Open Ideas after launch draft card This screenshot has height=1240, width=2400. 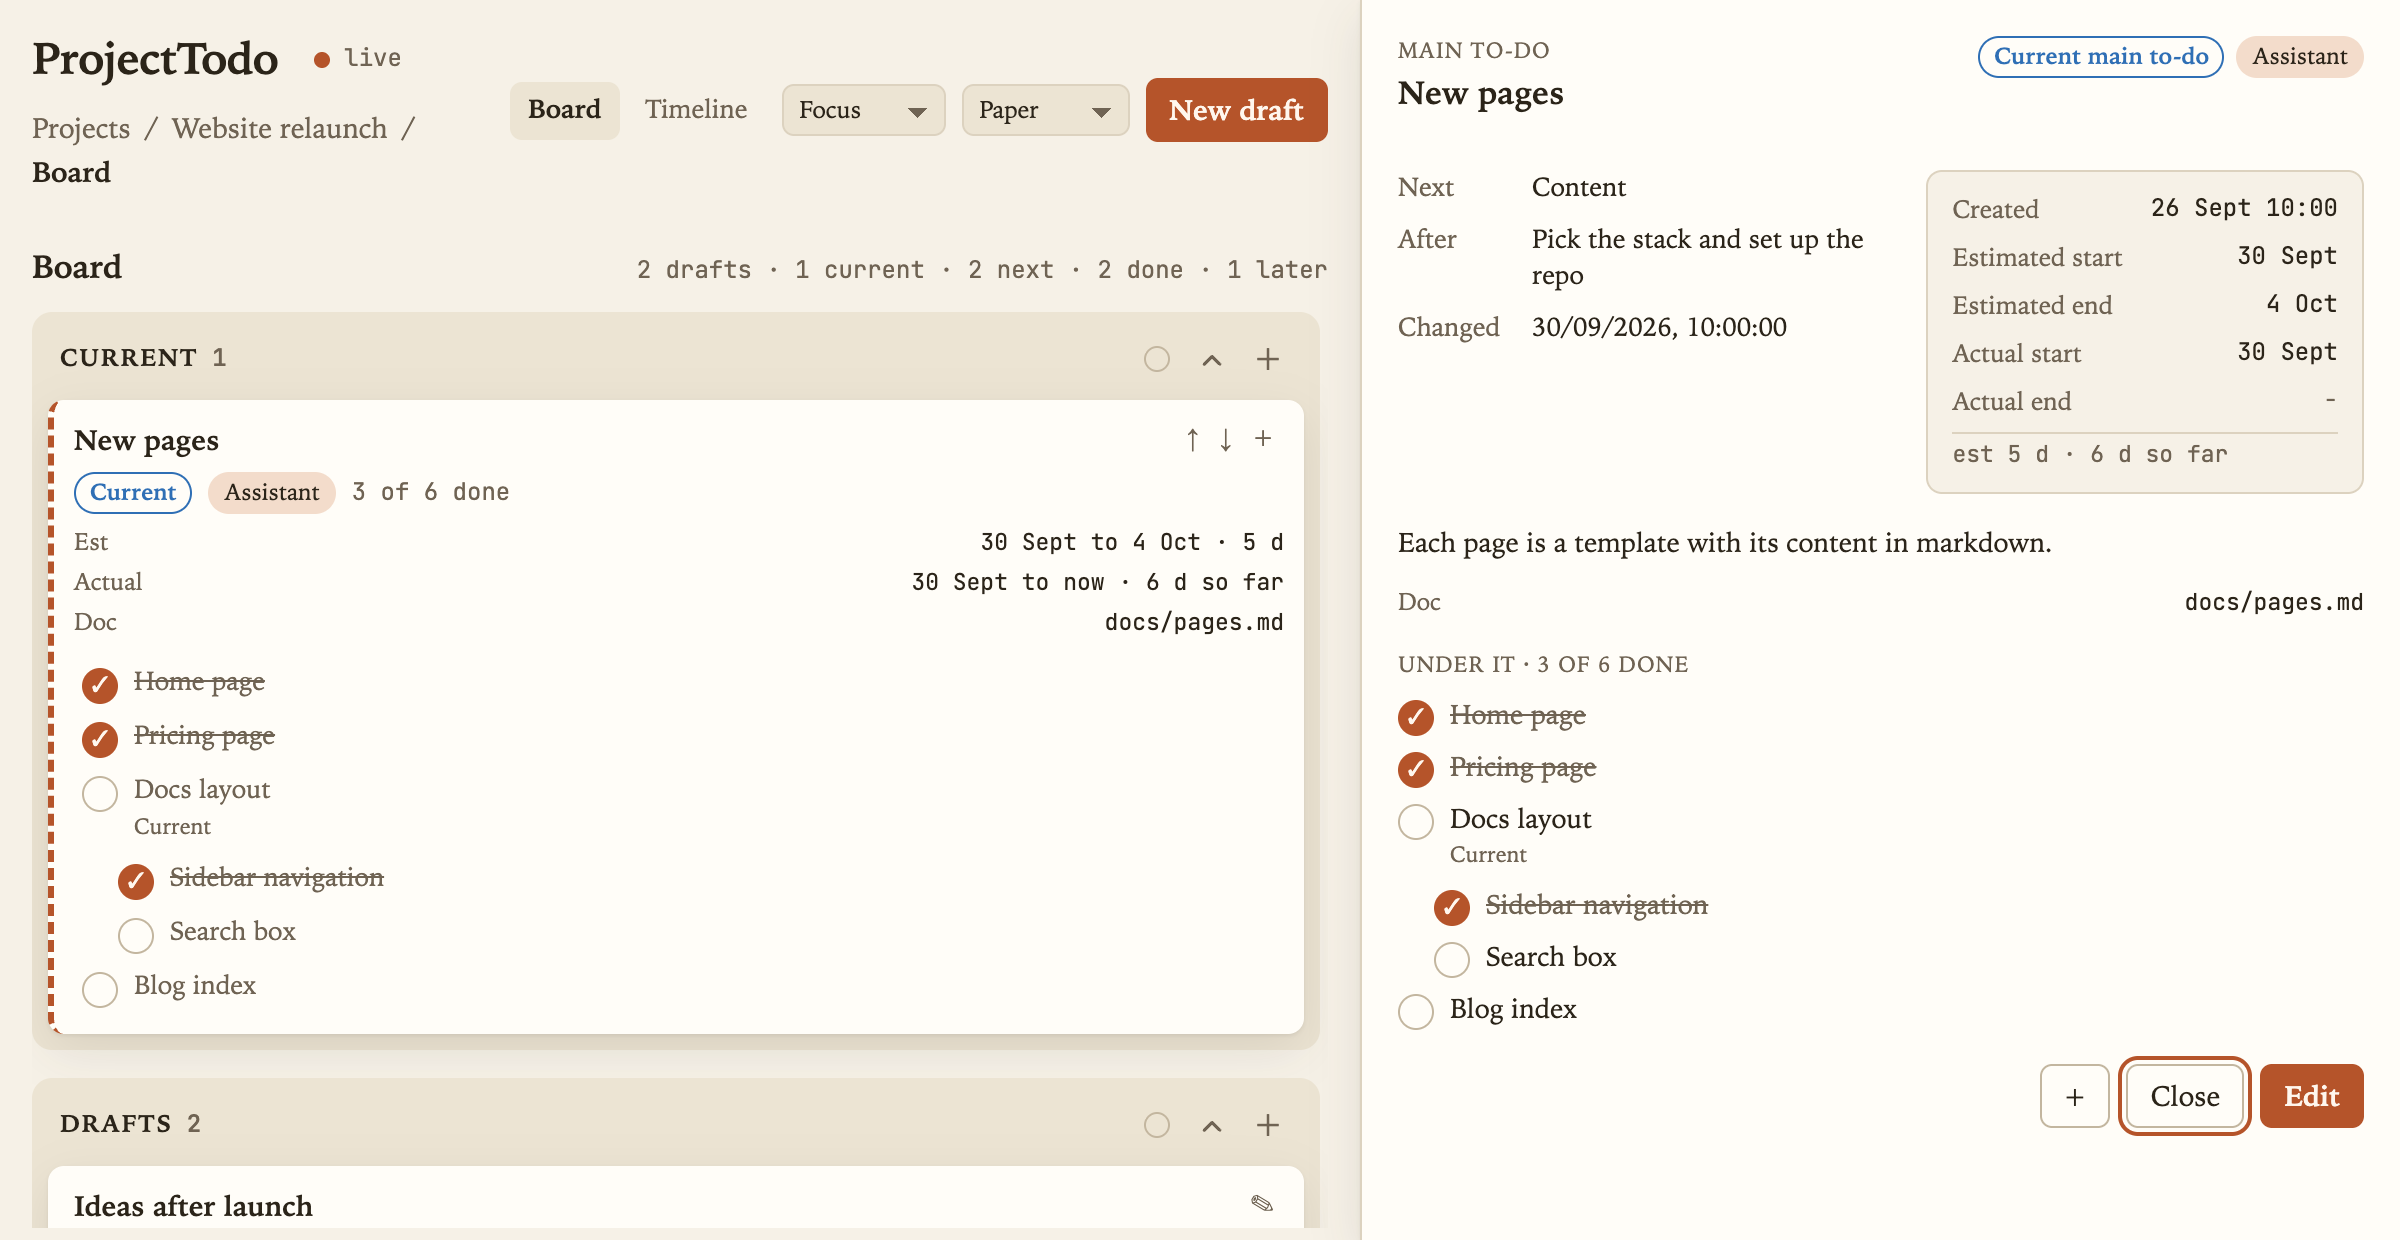tap(193, 1206)
